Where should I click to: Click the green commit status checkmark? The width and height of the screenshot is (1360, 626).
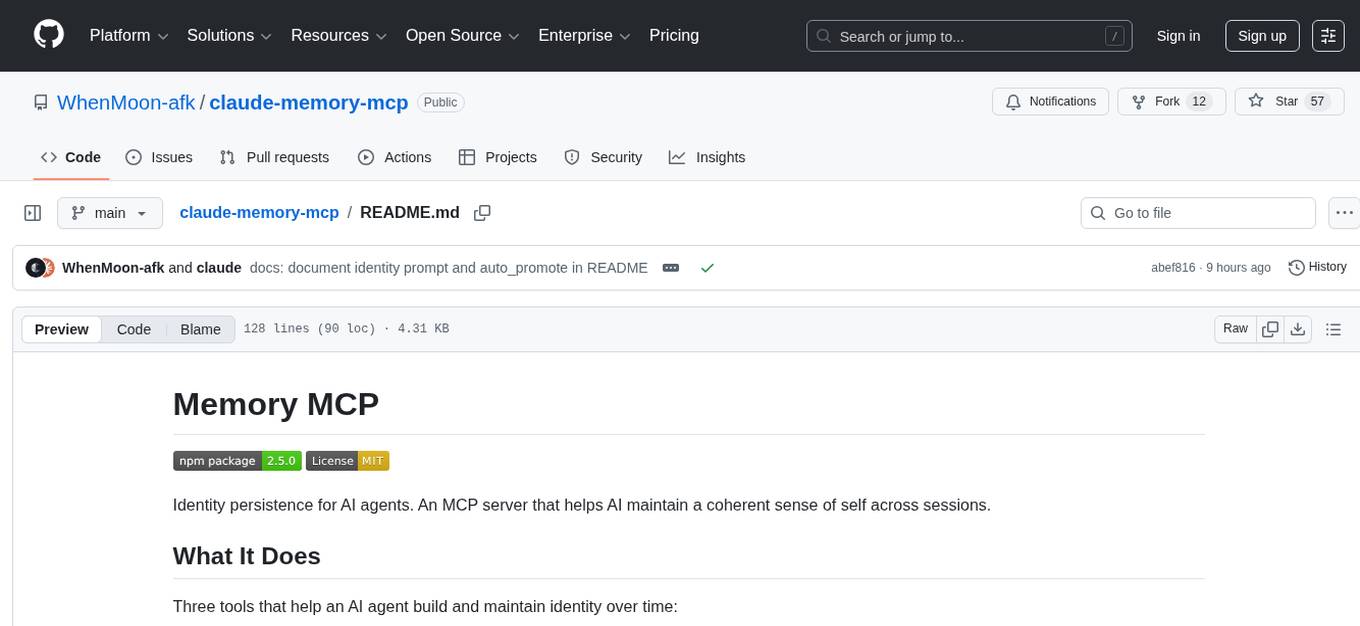click(707, 268)
